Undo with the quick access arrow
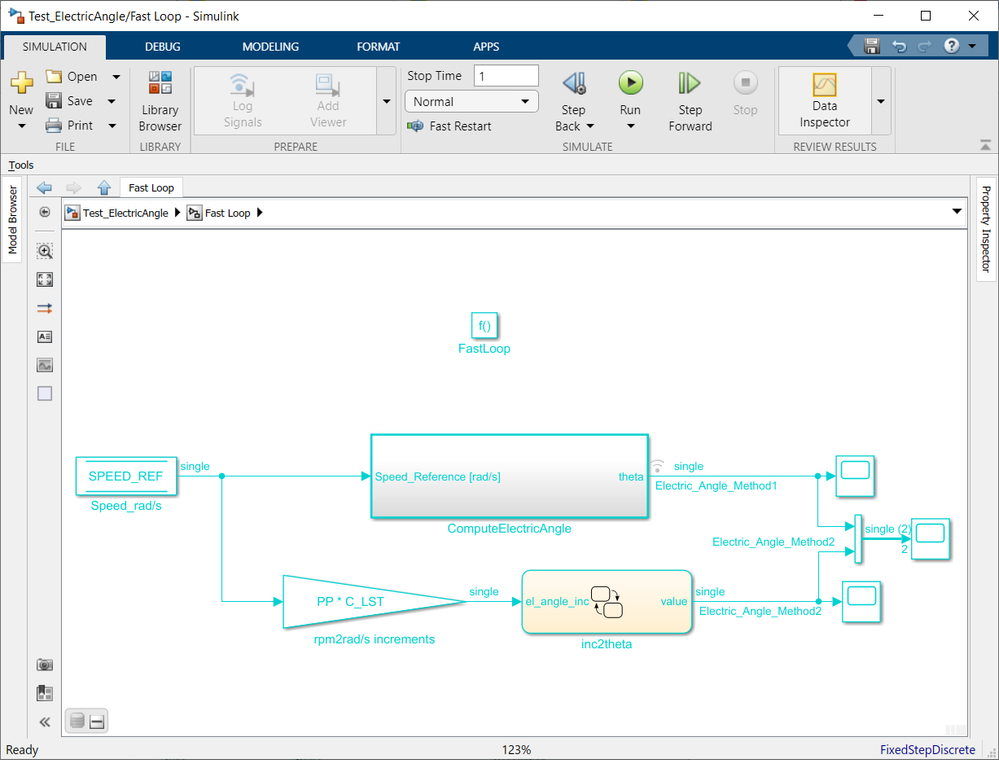 pos(899,46)
